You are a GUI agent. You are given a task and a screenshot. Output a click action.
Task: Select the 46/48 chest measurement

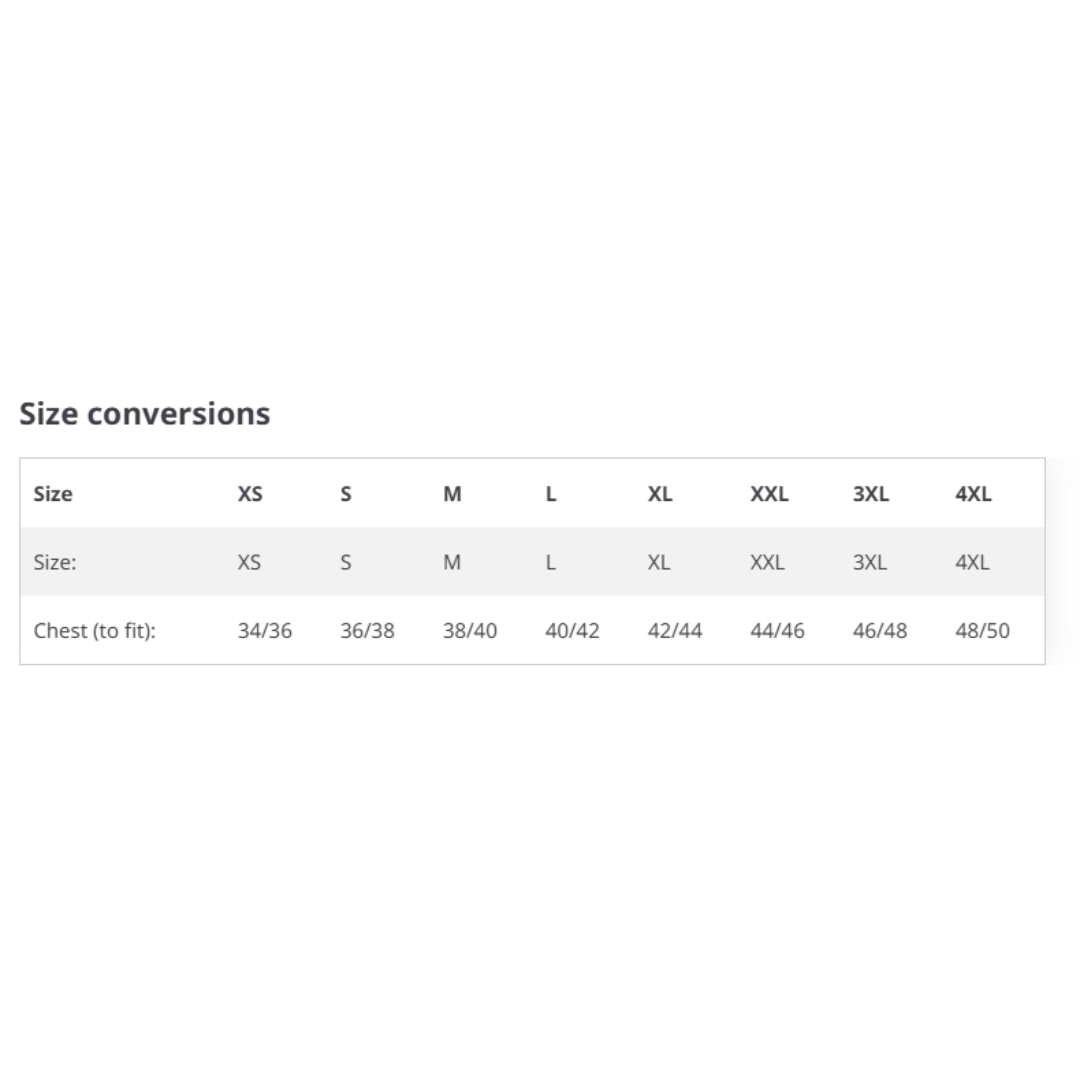click(880, 631)
